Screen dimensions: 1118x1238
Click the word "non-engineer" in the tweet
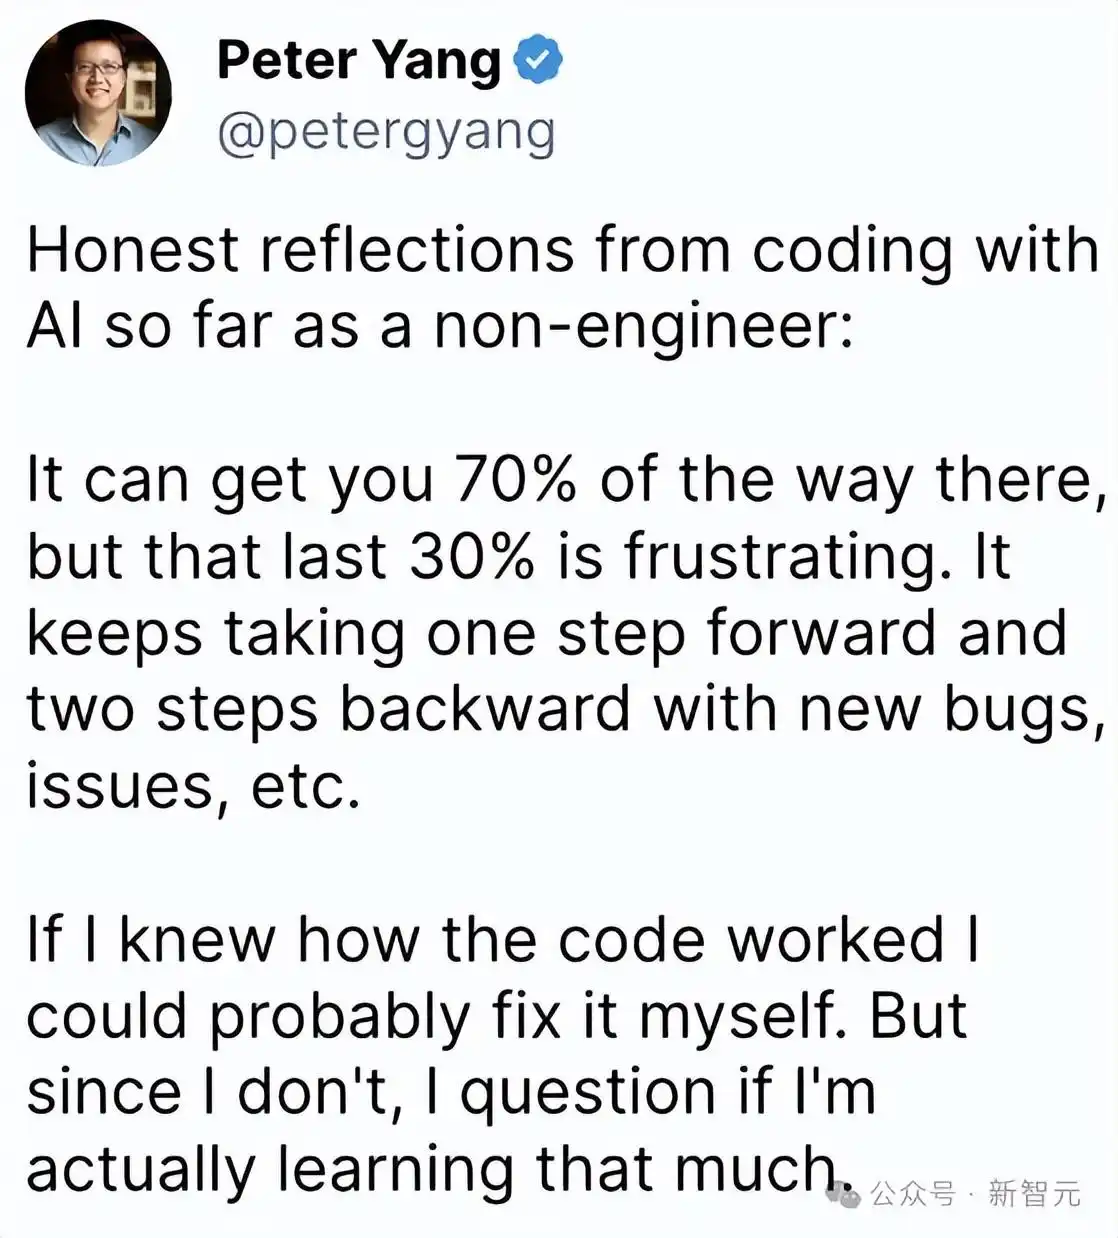pos(642,326)
